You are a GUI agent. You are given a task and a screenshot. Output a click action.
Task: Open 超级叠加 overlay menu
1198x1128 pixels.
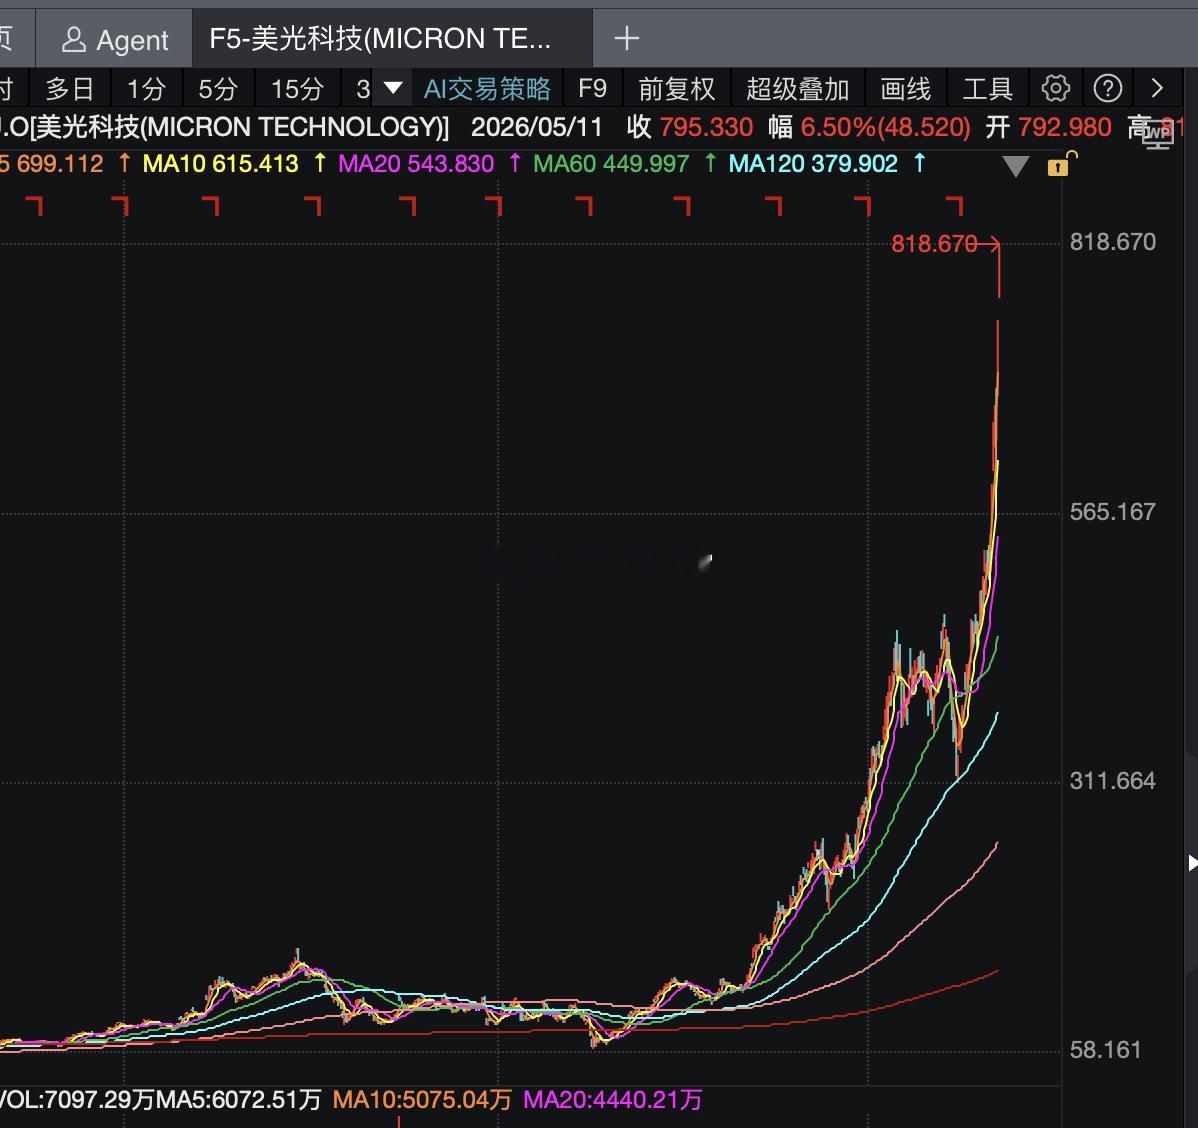click(x=798, y=89)
